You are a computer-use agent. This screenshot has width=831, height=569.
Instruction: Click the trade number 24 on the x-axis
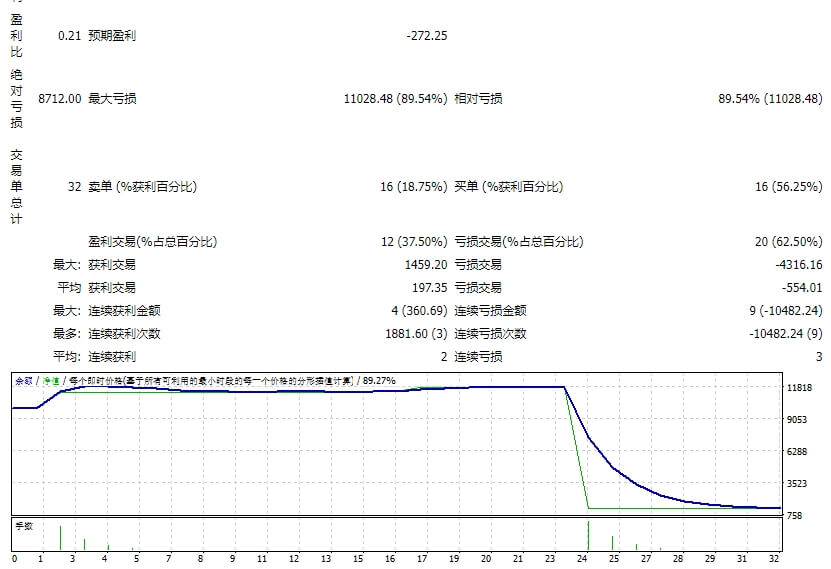[582, 558]
